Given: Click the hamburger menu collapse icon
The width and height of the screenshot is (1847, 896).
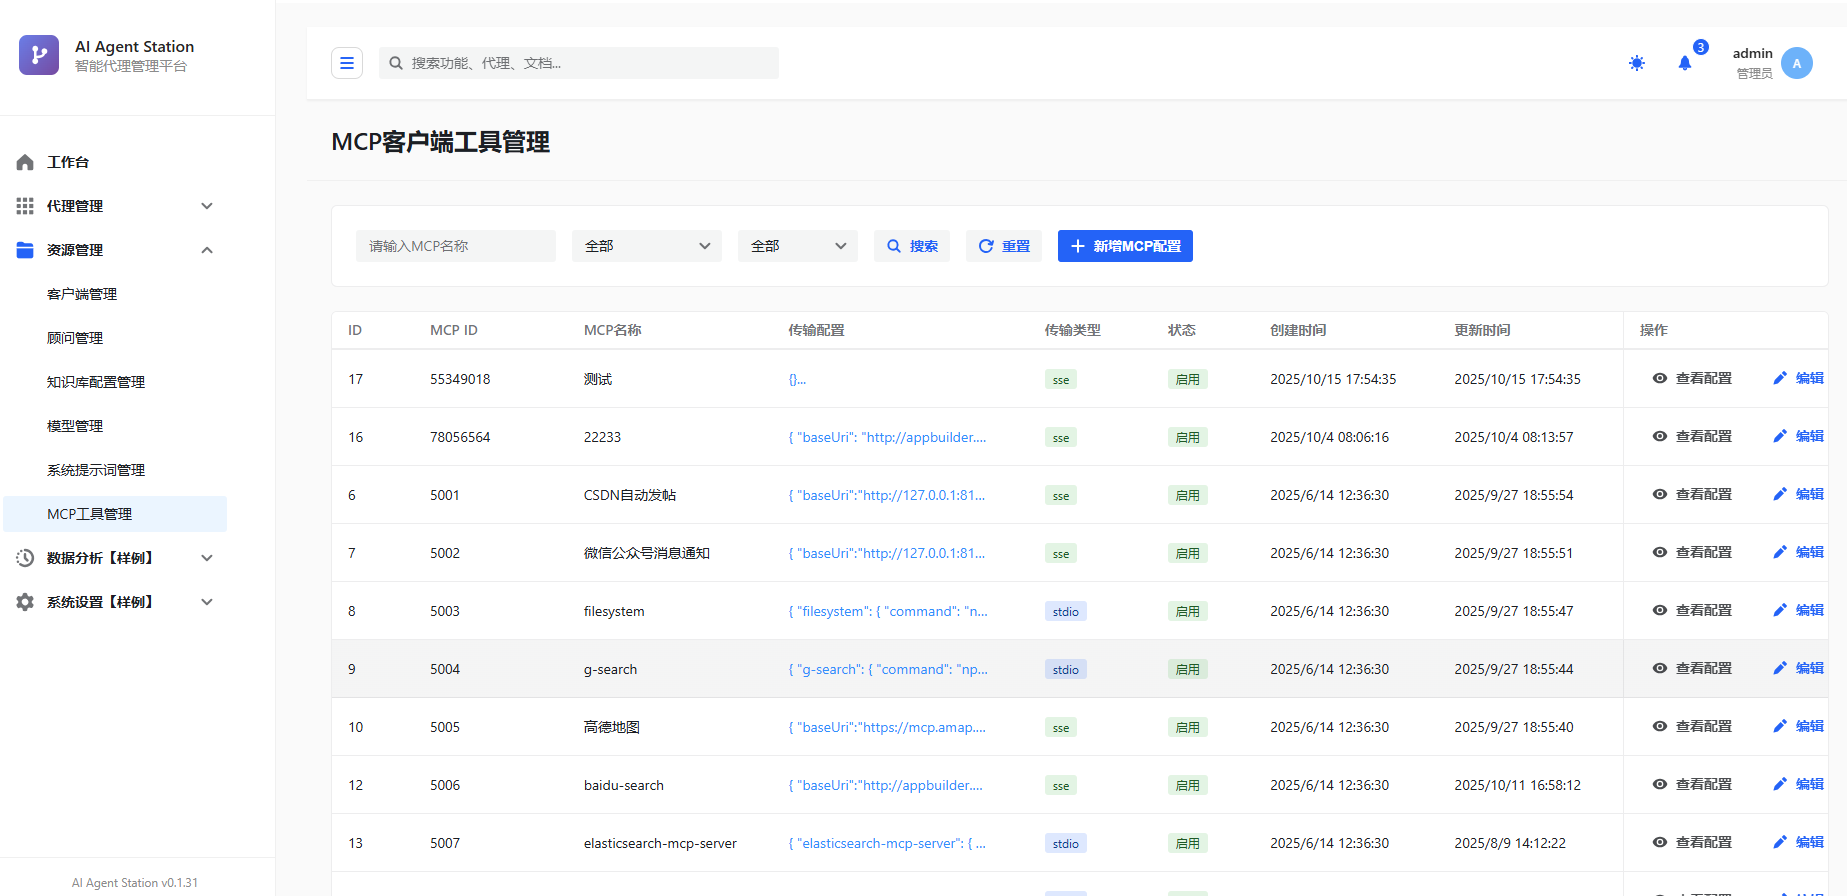Looking at the screenshot, I should 347,63.
